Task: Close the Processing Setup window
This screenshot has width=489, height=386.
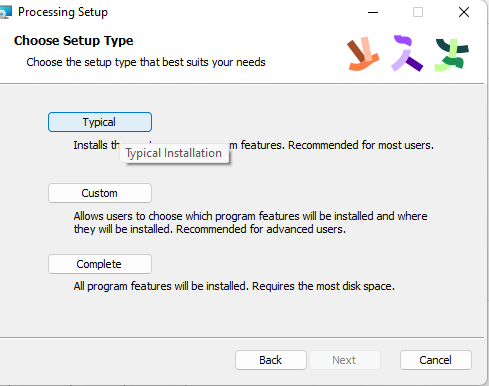Action: pyautogui.click(x=464, y=12)
